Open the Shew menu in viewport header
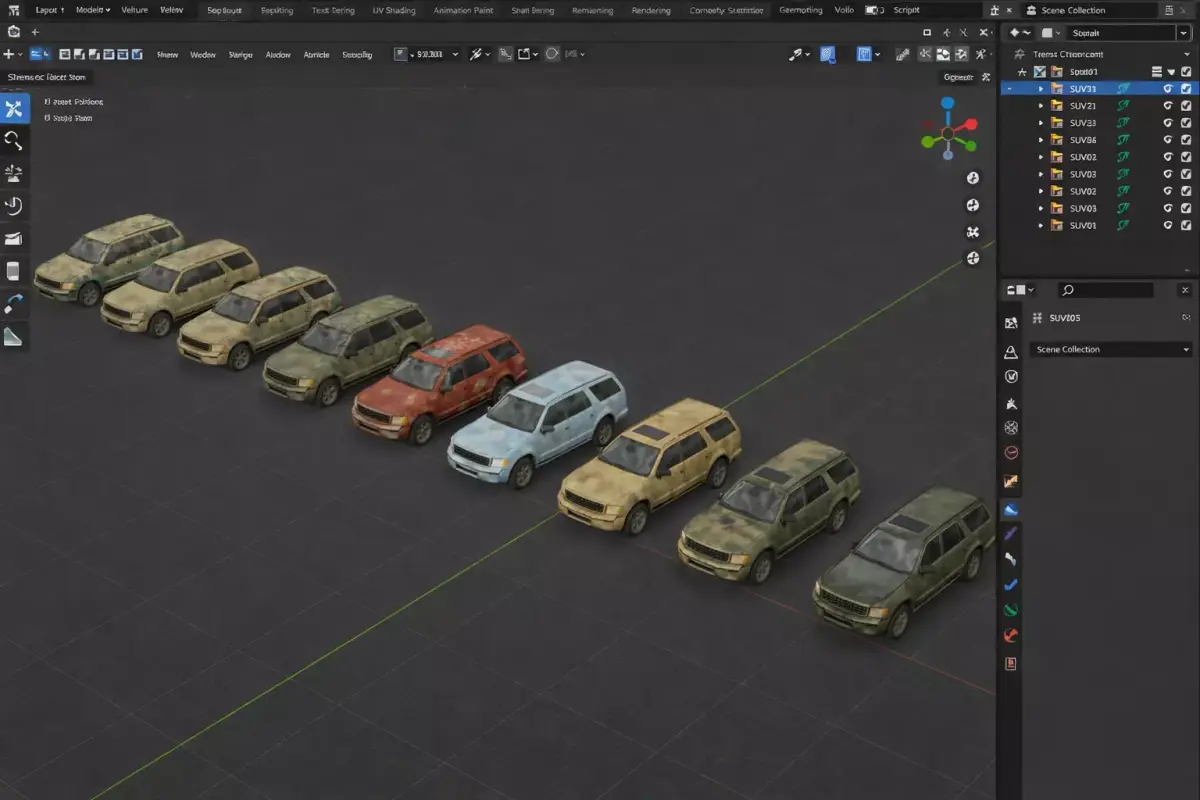This screenshot has height=800, width=1200. (167, 55)
